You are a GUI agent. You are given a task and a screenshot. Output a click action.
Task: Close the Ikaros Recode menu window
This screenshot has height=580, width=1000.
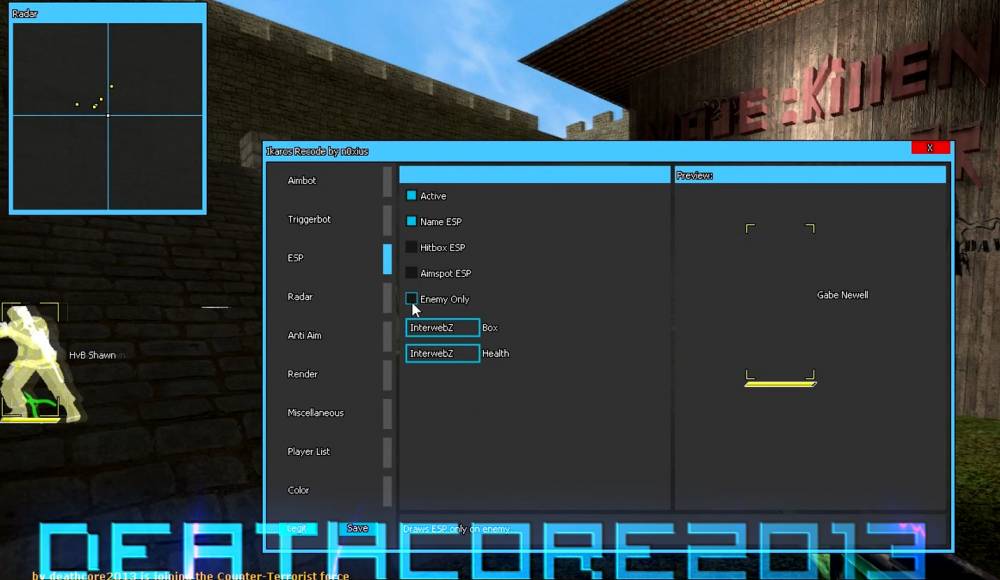930,148
